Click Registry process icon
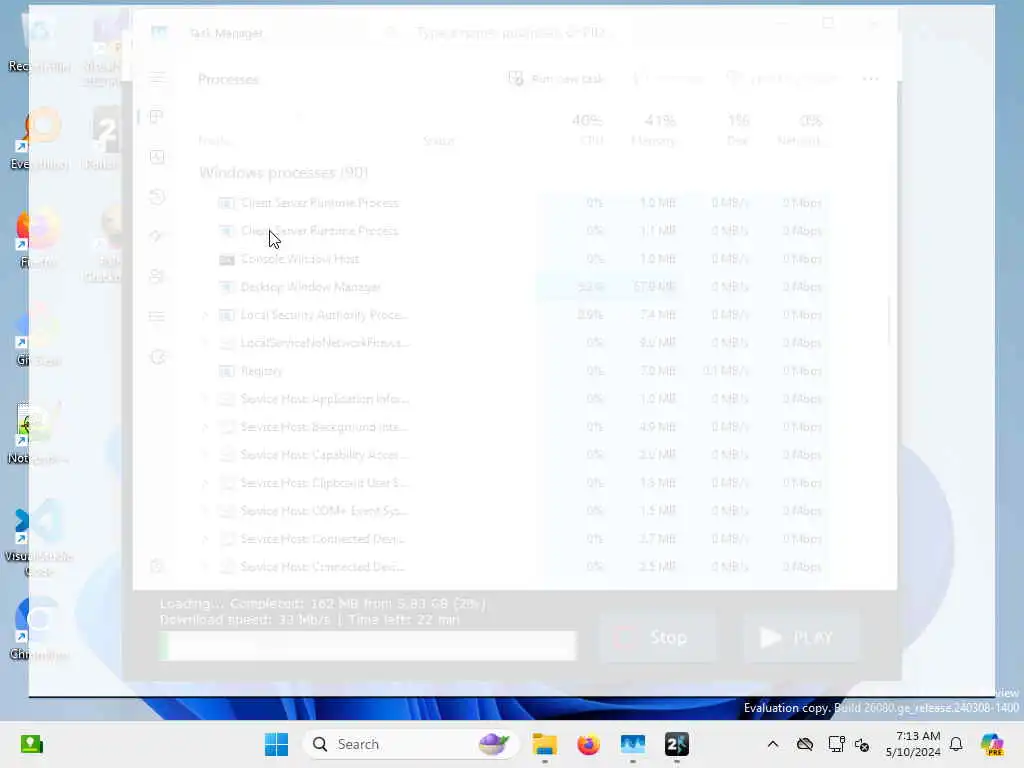The height and width of the screenshot is (768, 1024). 227,371
